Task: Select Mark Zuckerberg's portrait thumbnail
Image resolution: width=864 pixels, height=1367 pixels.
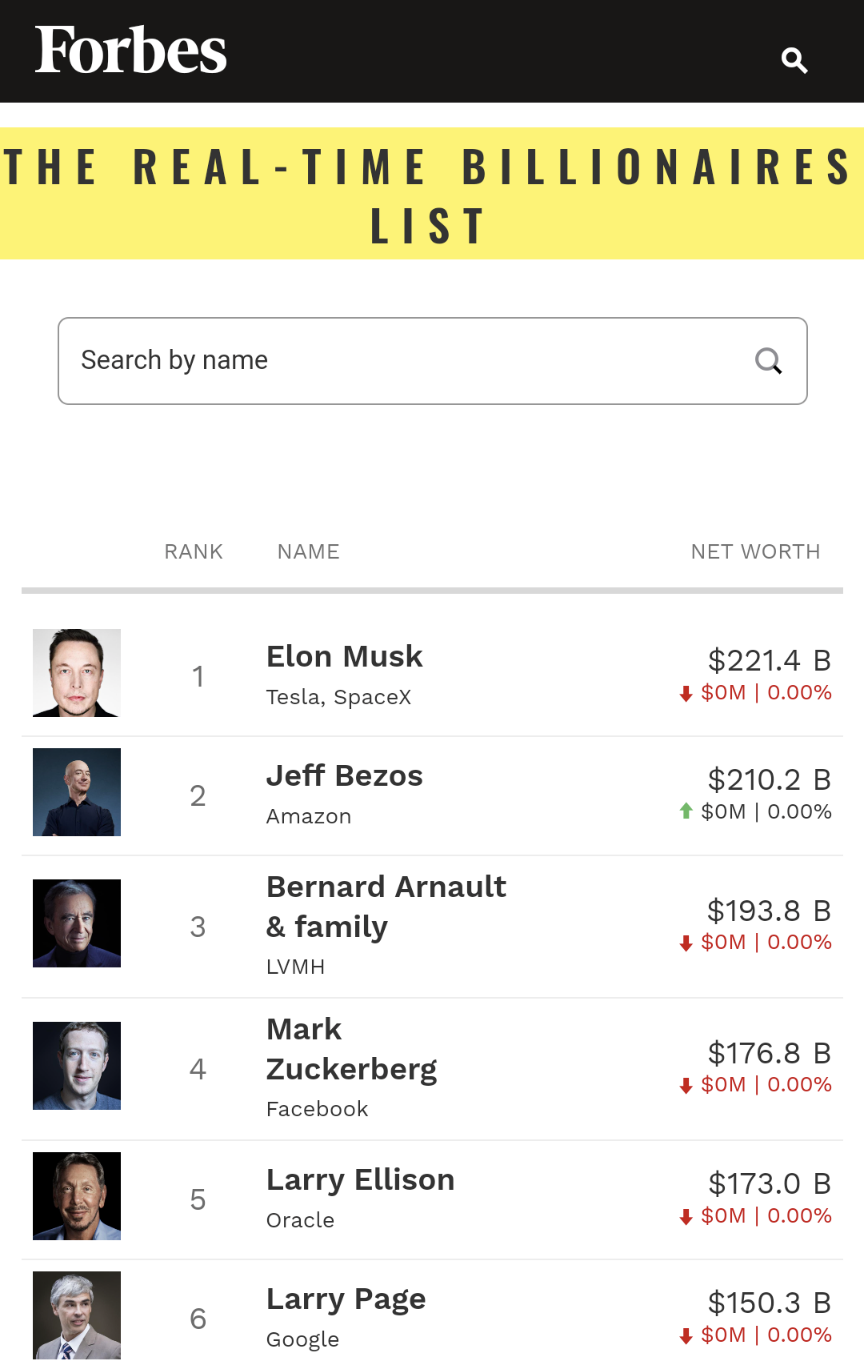Action: (77, 1066)
